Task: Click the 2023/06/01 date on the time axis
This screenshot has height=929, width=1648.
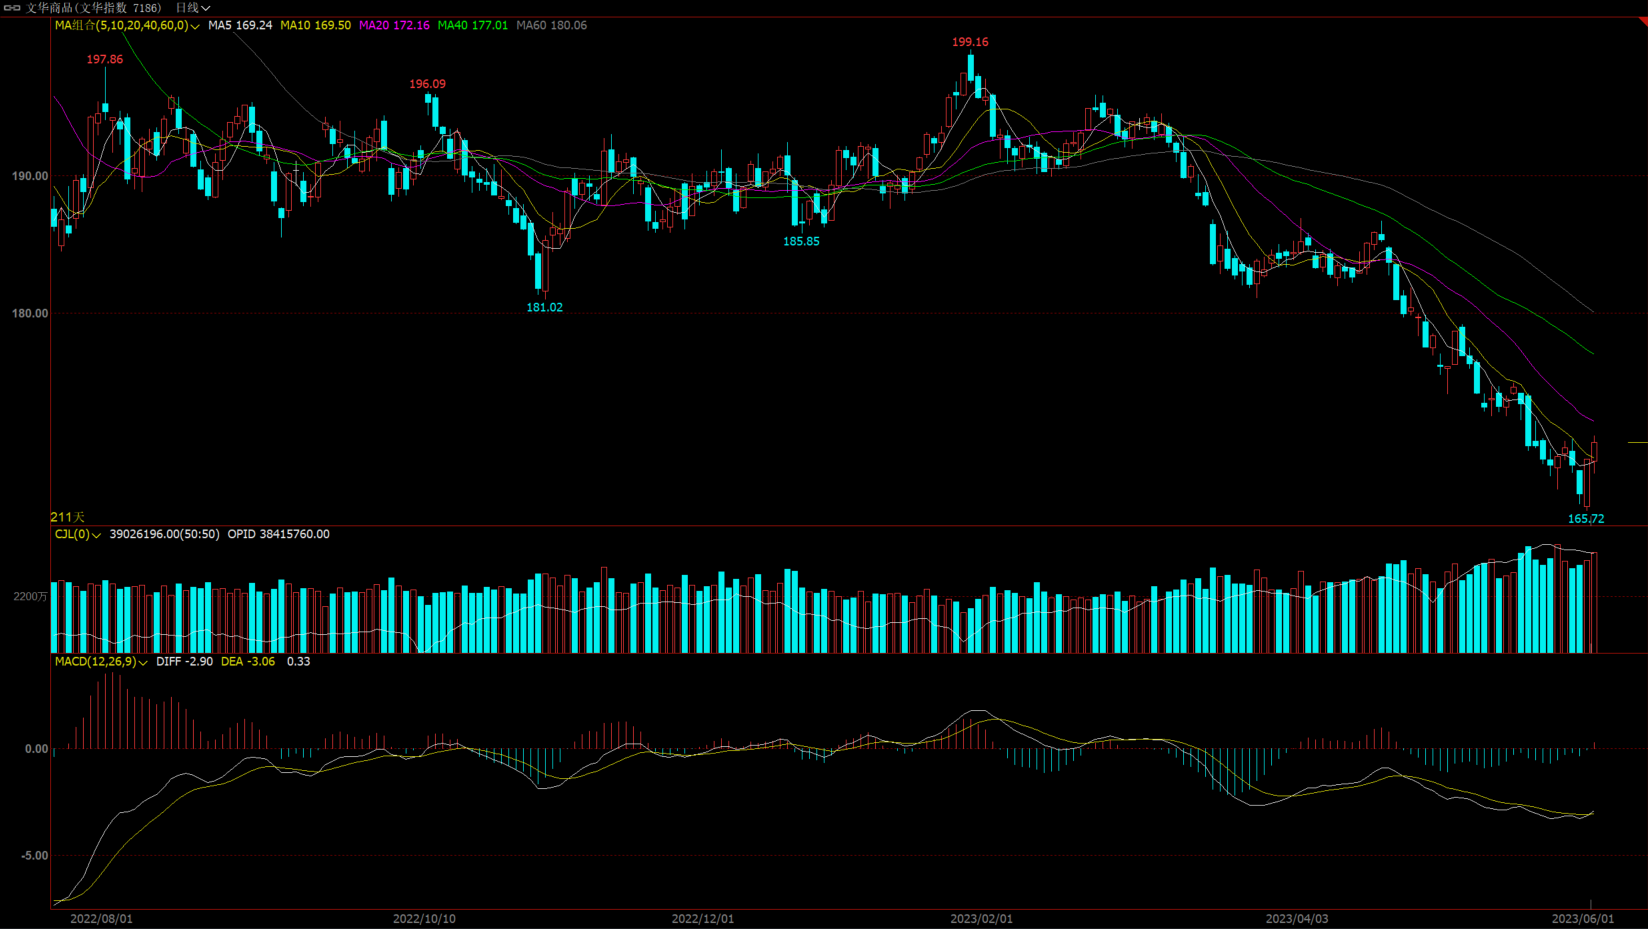Action: (1583, 918)
